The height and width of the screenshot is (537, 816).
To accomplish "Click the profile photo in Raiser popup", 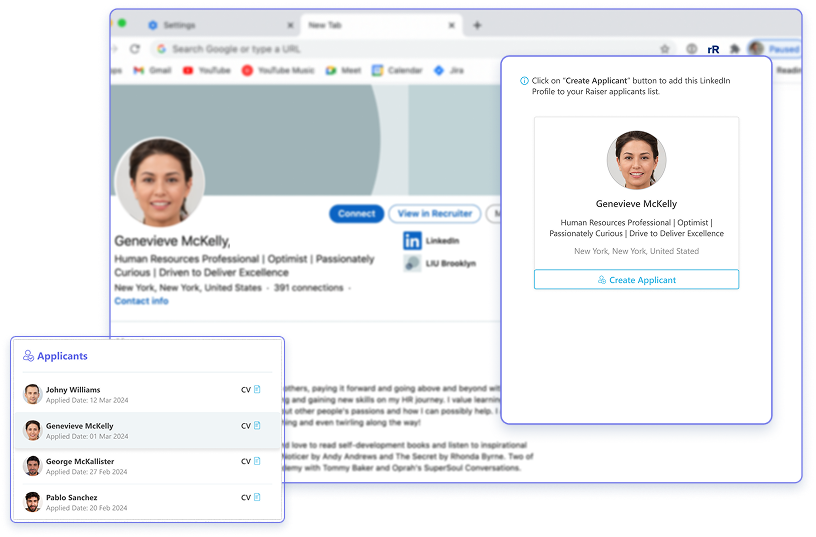I will pos(636,160).
